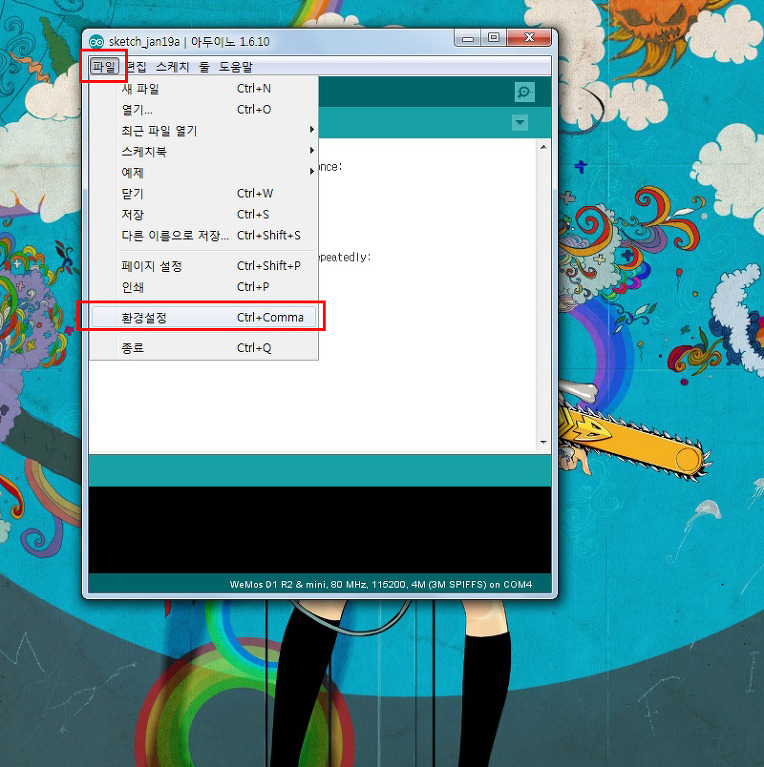Viewport: 764px width, 767px height.
Task: Expand the 최근 파일 열기 submenu arrow
Action: click(312, 130)
